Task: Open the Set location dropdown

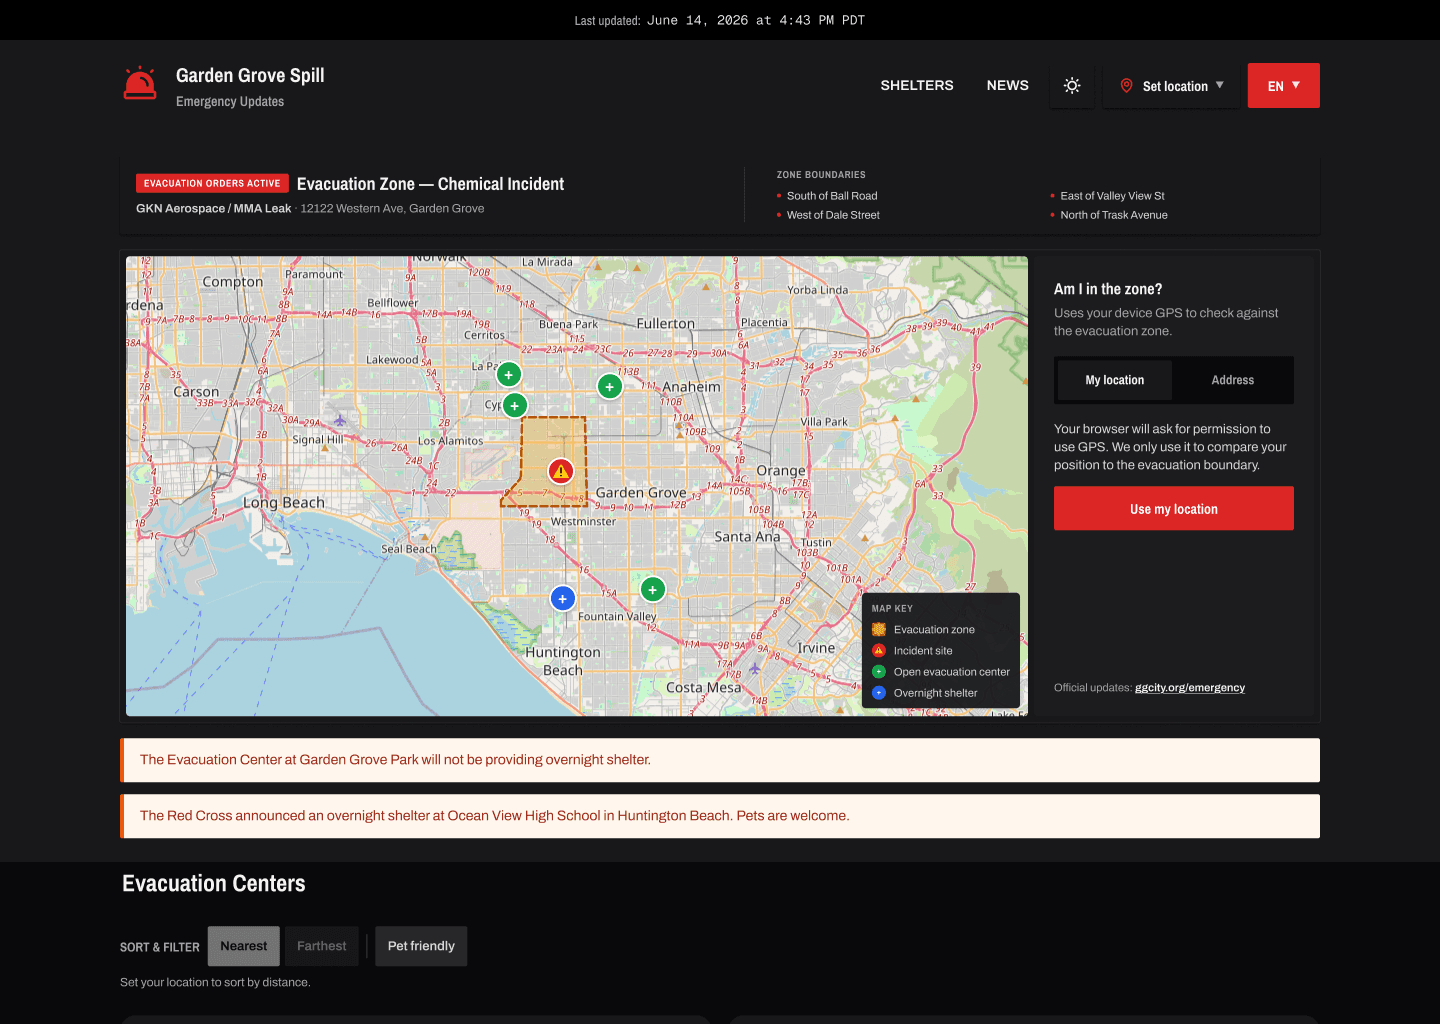Action: pos(1171,86)
